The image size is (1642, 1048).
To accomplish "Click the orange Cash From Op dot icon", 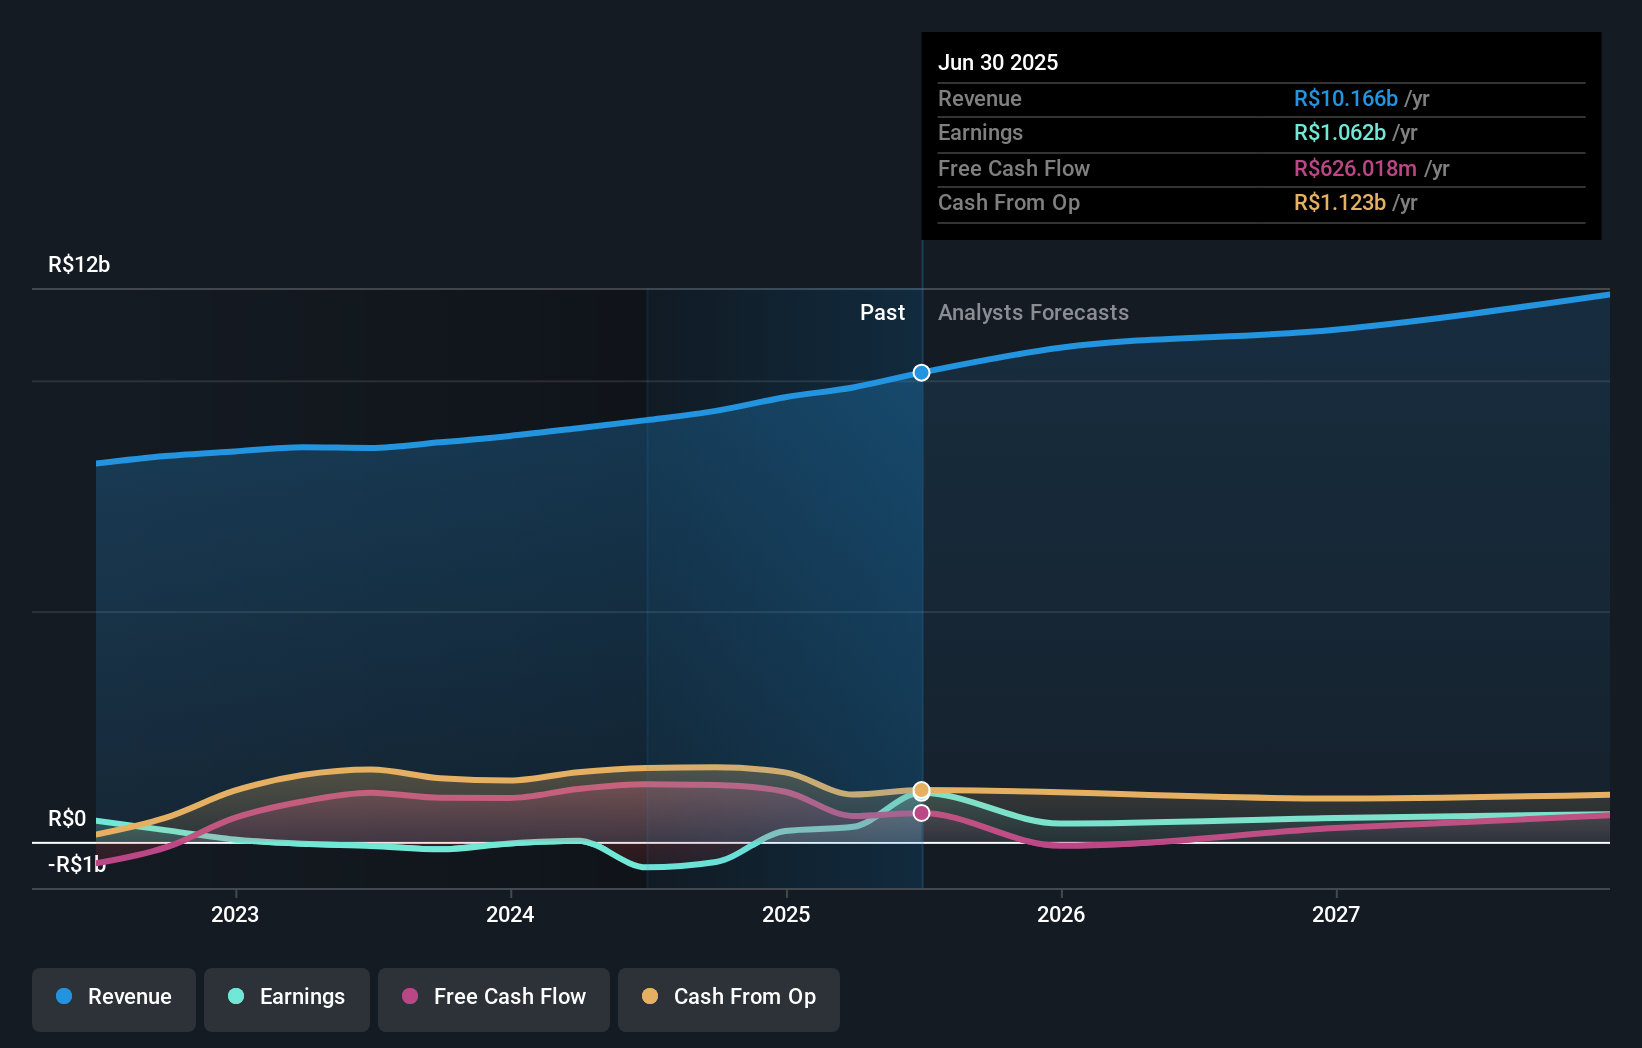I will point(650,997).
